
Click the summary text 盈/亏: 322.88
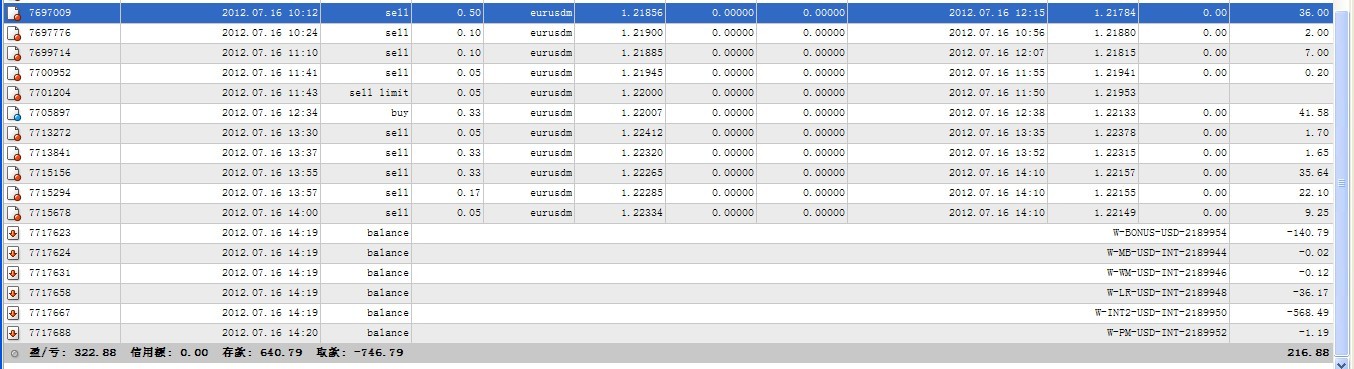coord(72,353)
